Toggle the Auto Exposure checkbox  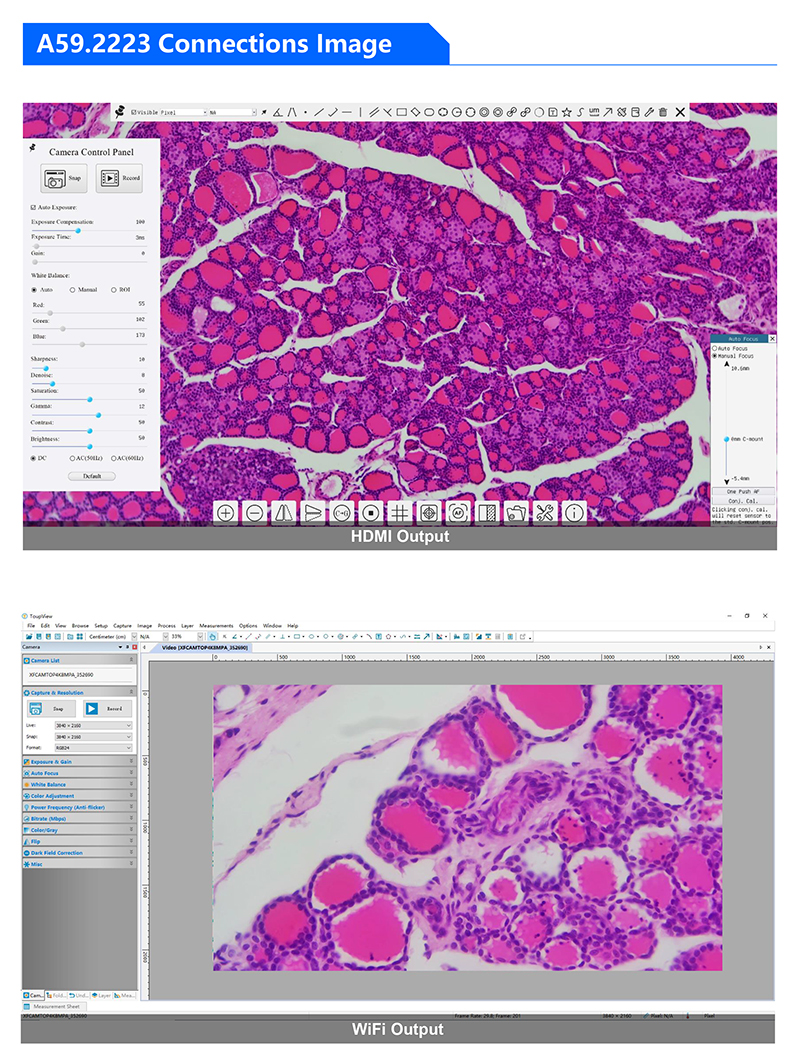pos(34,207)
